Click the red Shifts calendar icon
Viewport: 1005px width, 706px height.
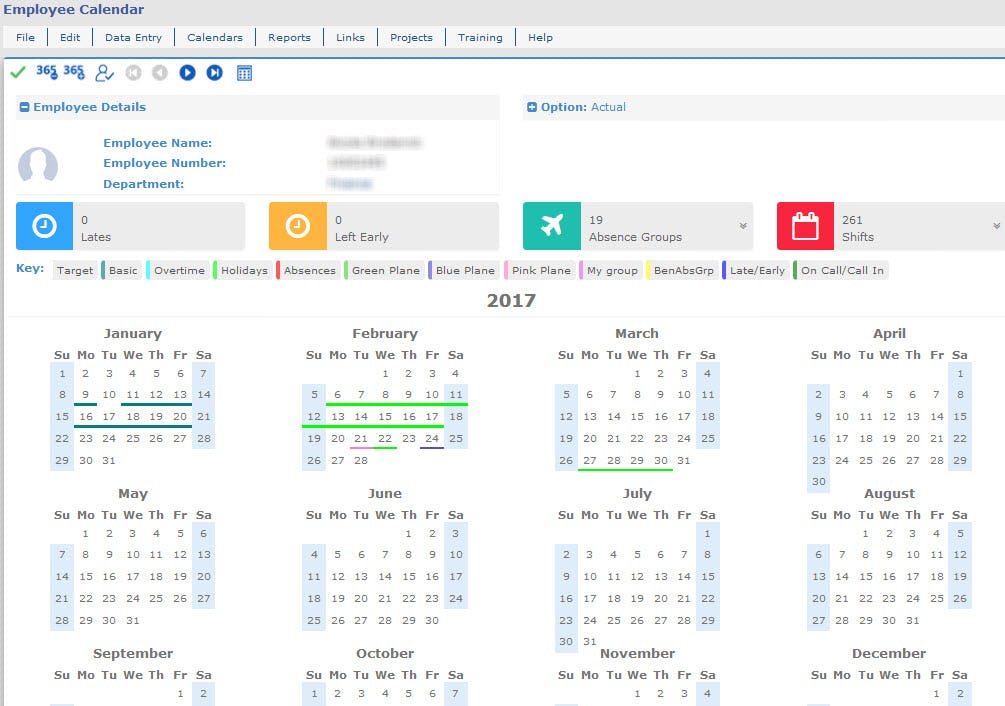(x=805, y=225)
